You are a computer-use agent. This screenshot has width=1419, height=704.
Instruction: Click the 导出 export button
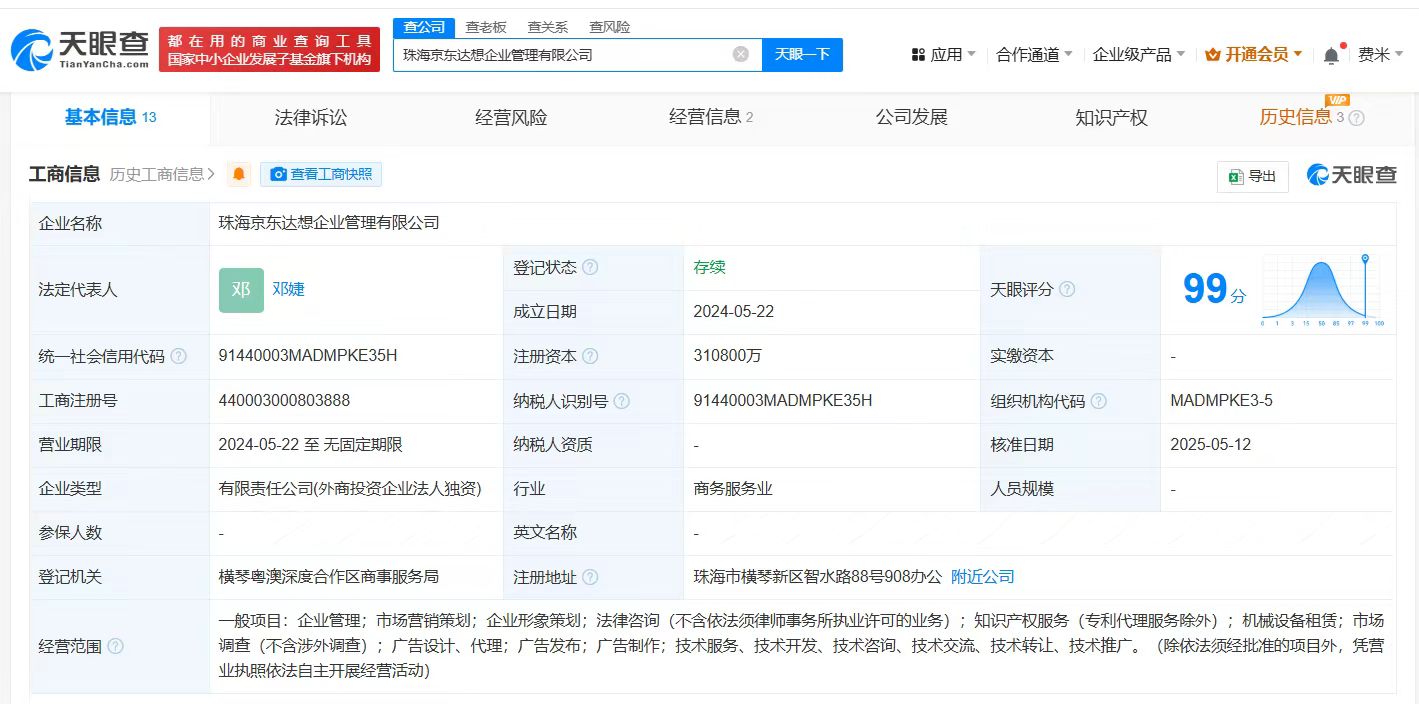pyautogui.click(x=1253, y=176)
